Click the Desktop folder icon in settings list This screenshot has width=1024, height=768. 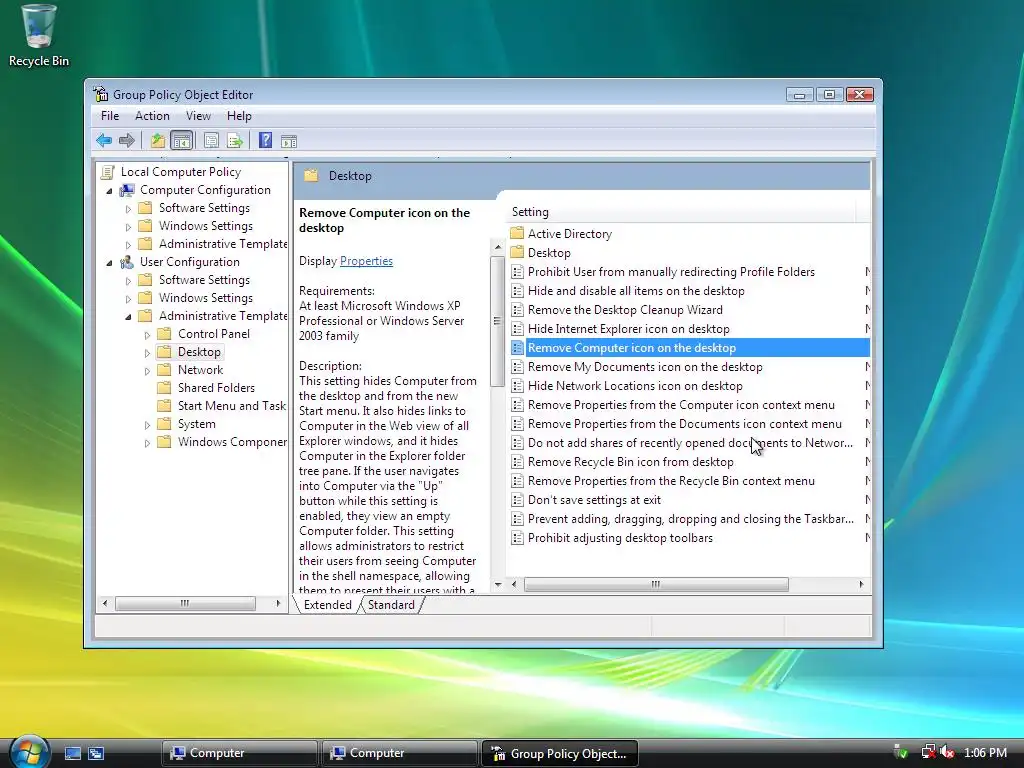pos(517,252)
